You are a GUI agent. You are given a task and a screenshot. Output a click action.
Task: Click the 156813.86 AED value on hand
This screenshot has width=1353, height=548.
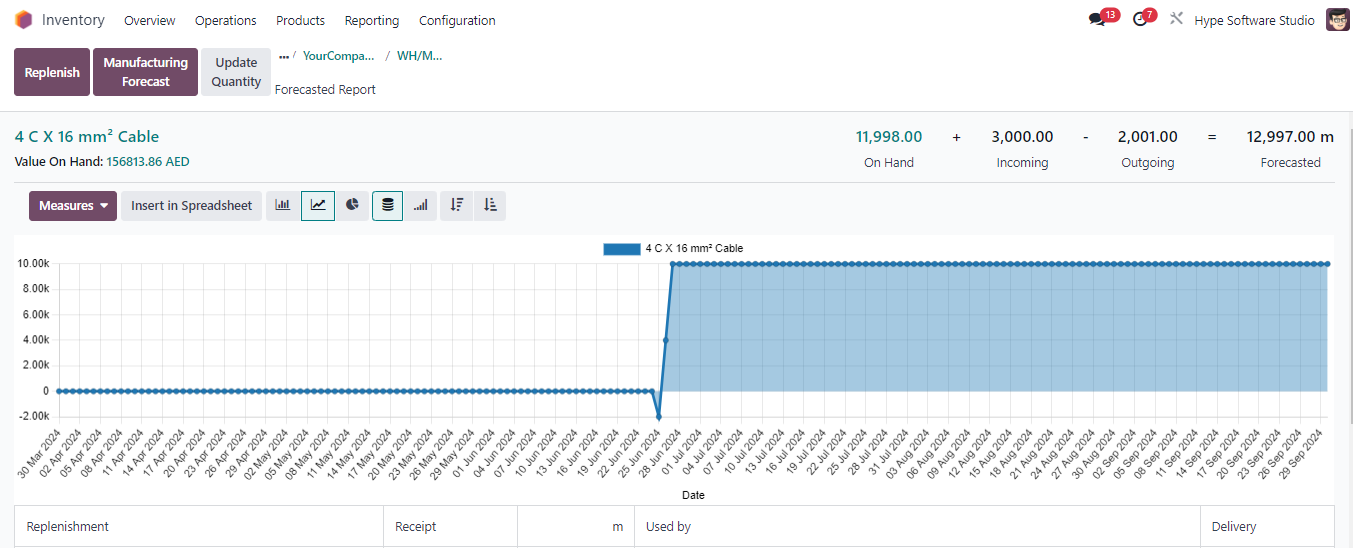coord(148,162)
